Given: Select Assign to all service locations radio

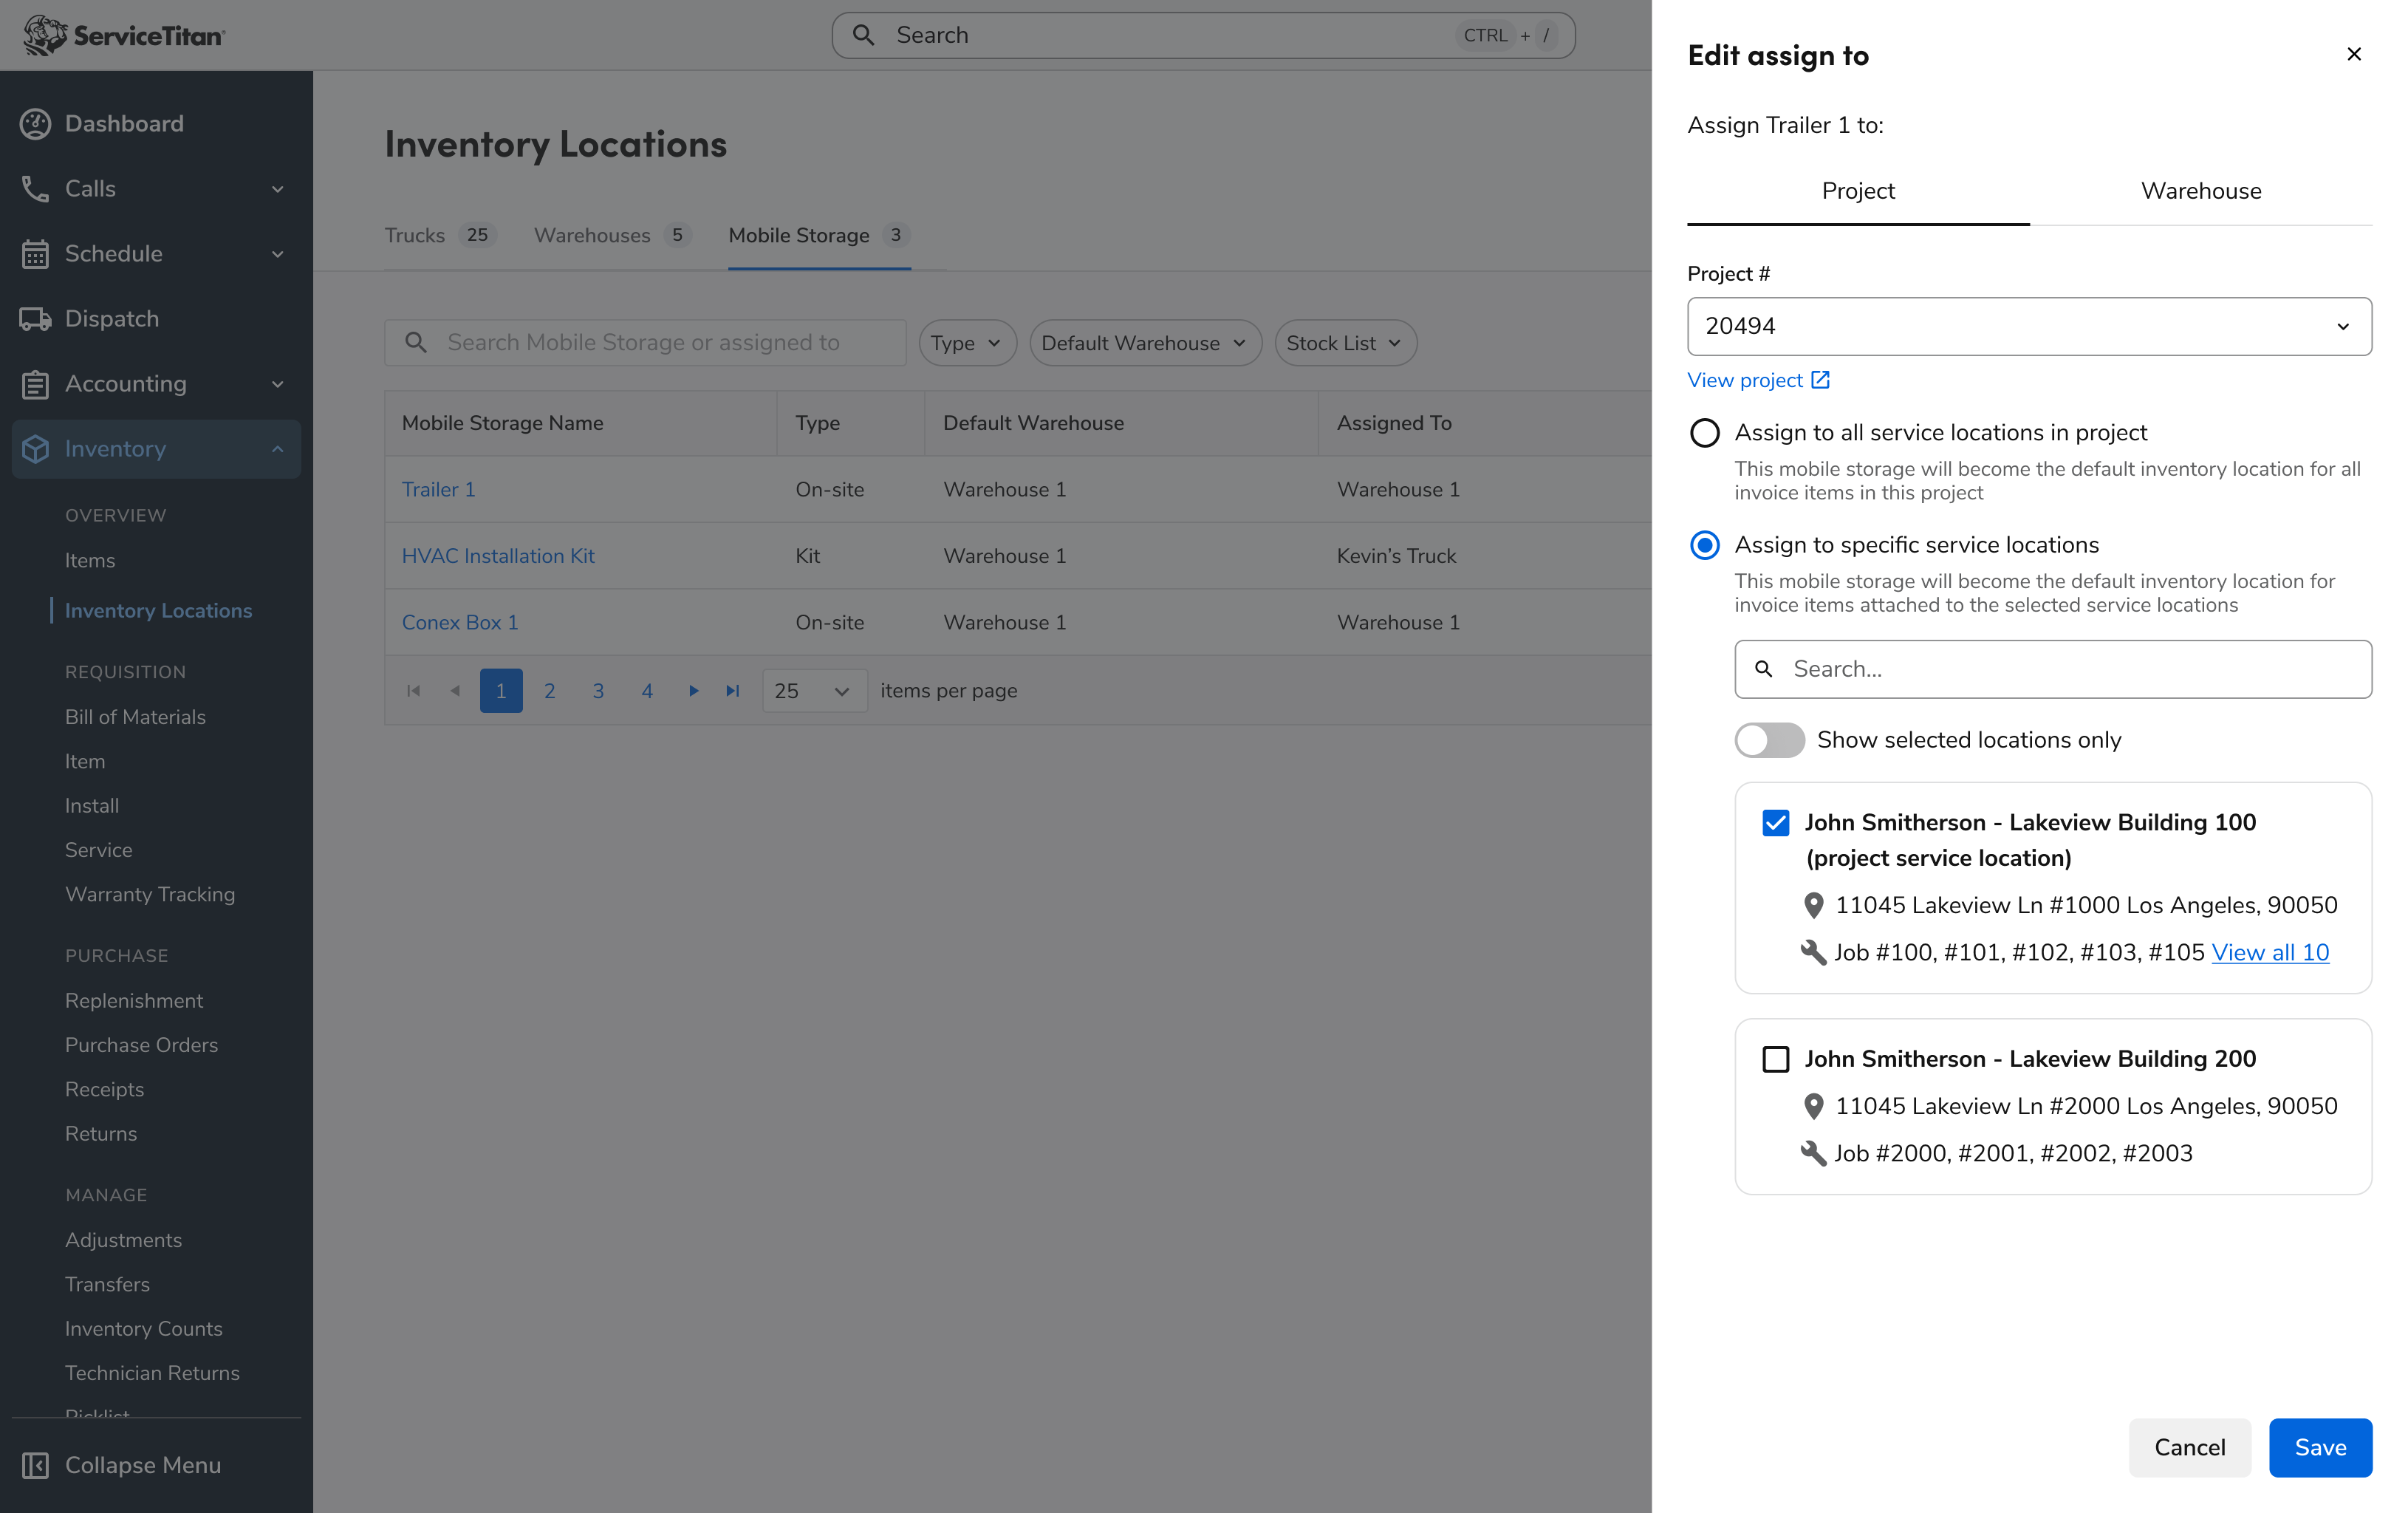Looking at the screenshot, I should coord(1704,433).
